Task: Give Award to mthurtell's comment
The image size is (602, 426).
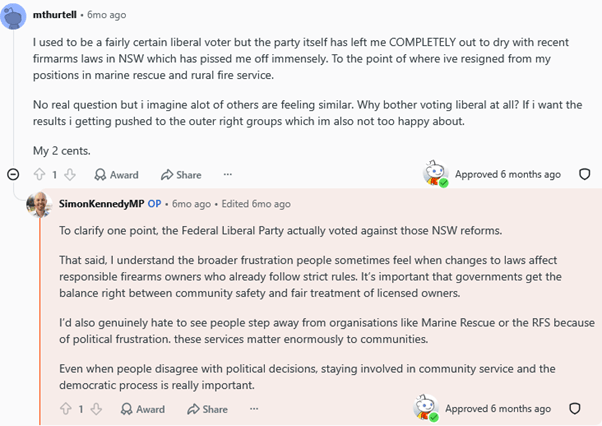Action: 116,175
